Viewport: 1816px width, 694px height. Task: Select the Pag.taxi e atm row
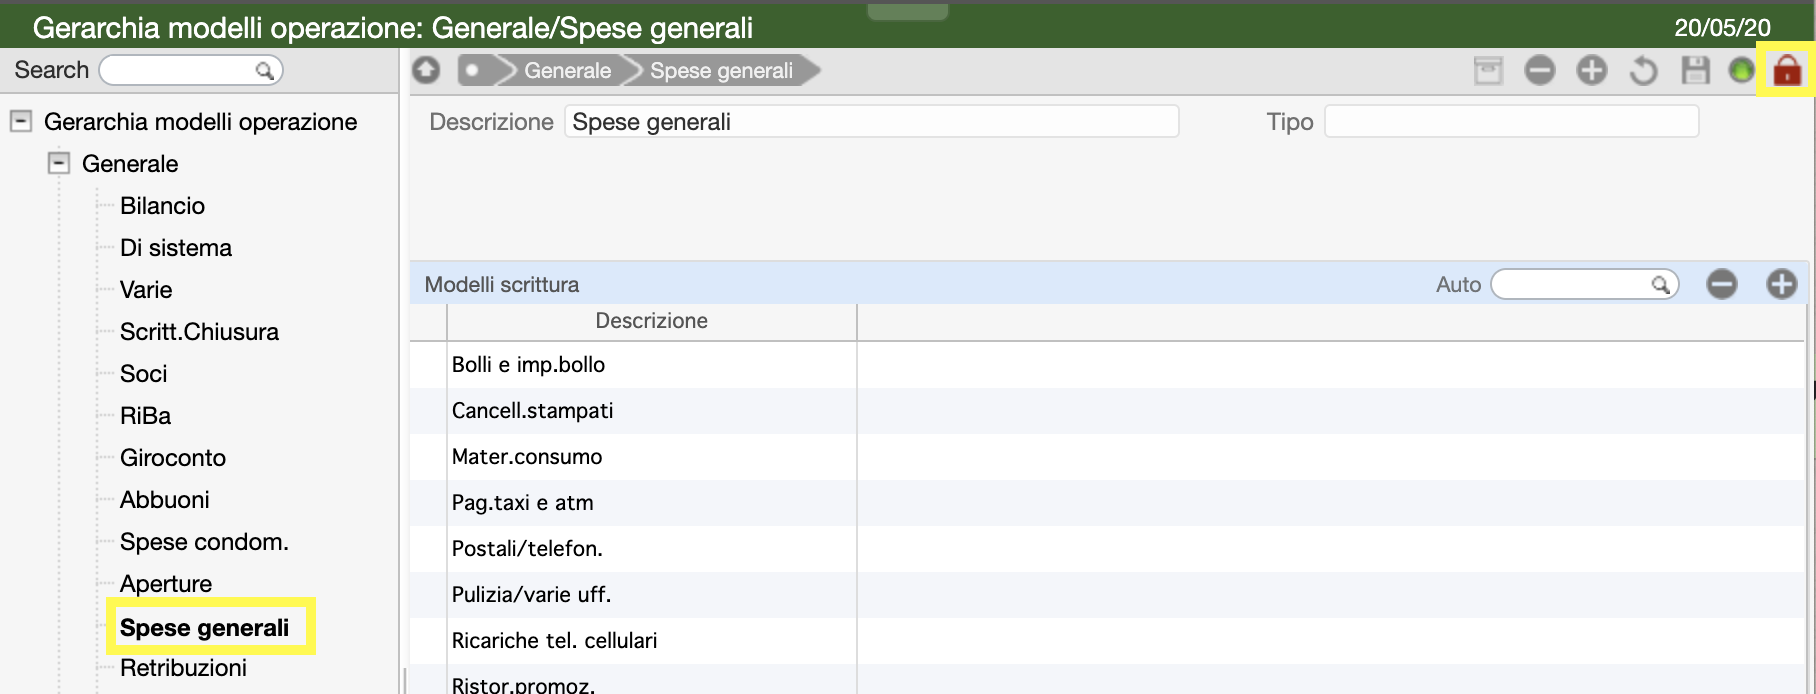pos(1107,503)
